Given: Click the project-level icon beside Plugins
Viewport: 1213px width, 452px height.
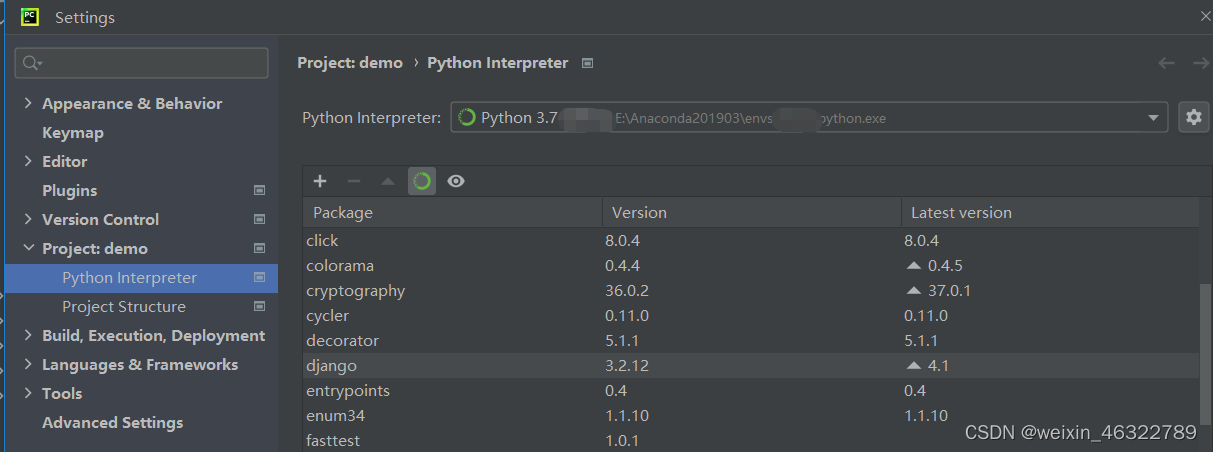Looking at the screenshot, I should (260, 190).
